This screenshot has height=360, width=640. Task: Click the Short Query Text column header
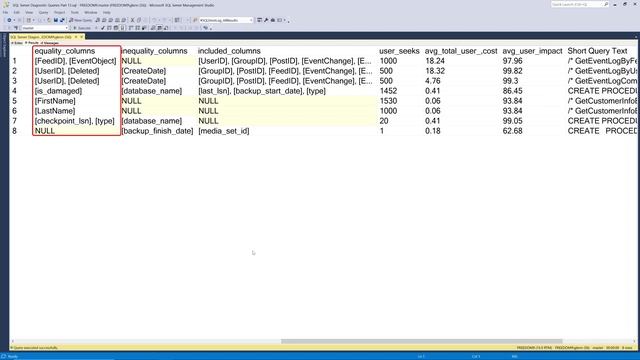point(597,51)
